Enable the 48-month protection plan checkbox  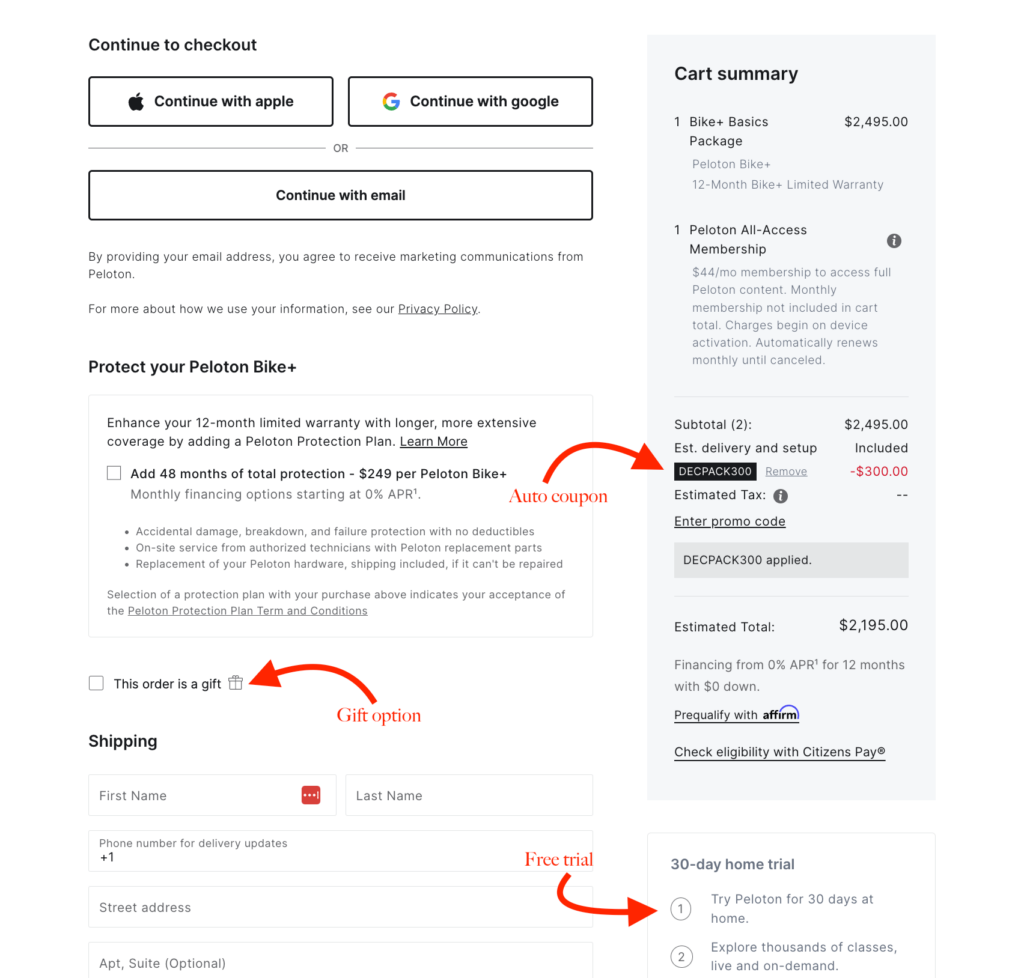(x=113, y=472)
